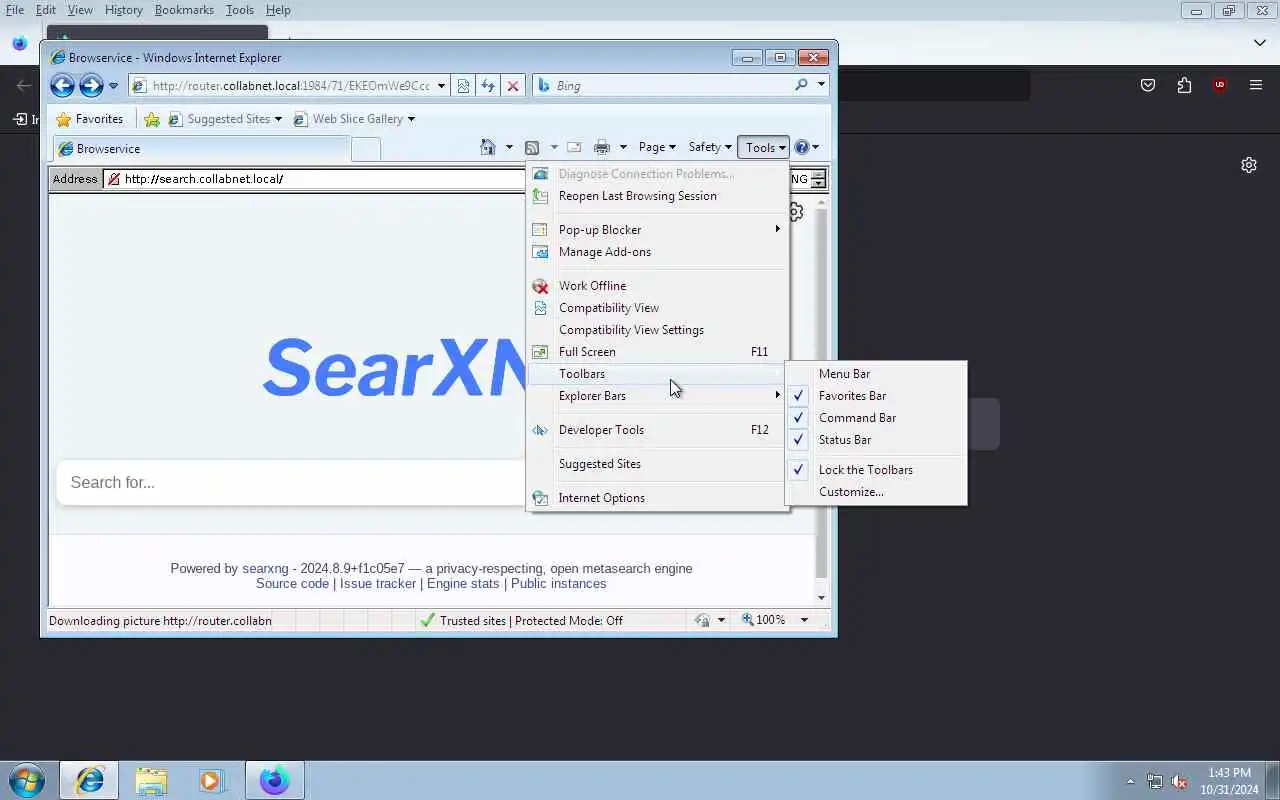Screen dimensions: 1280x800
Task: Toggle the Compatibility View icon in address bar
Action: click(x=463, y=86)
